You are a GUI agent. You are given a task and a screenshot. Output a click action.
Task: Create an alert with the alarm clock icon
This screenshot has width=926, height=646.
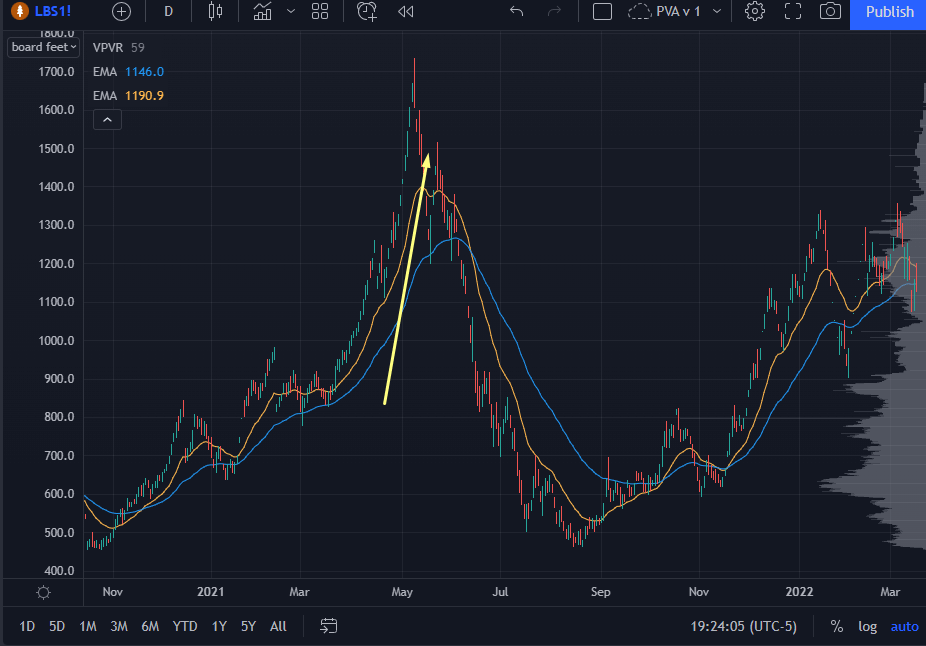point(367,11)
